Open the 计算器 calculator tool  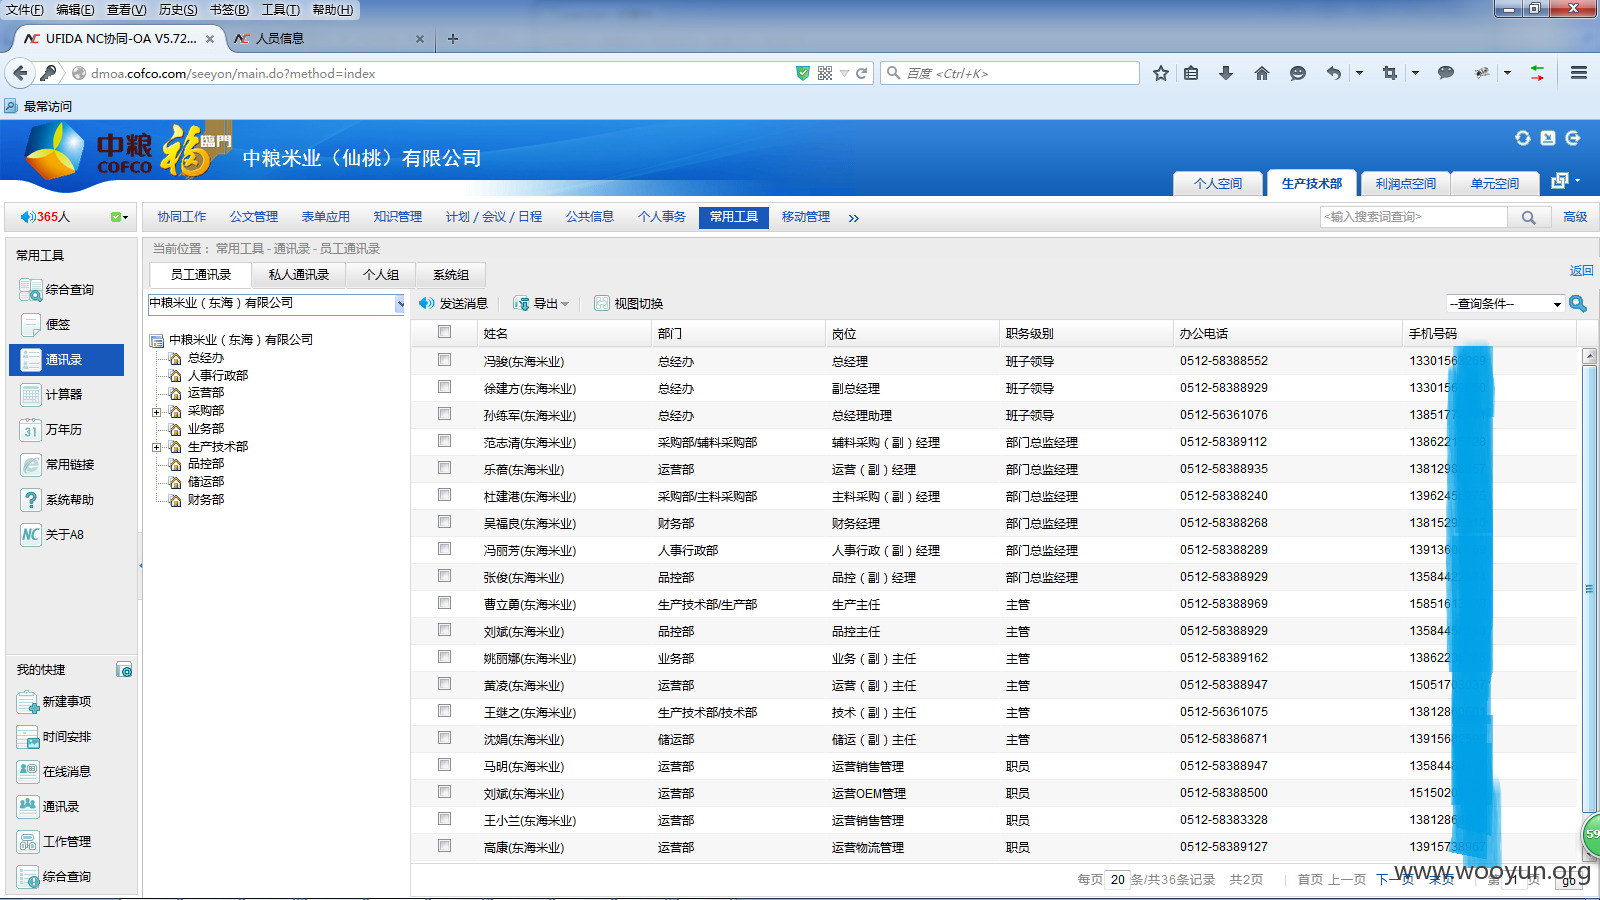[52, 395]
